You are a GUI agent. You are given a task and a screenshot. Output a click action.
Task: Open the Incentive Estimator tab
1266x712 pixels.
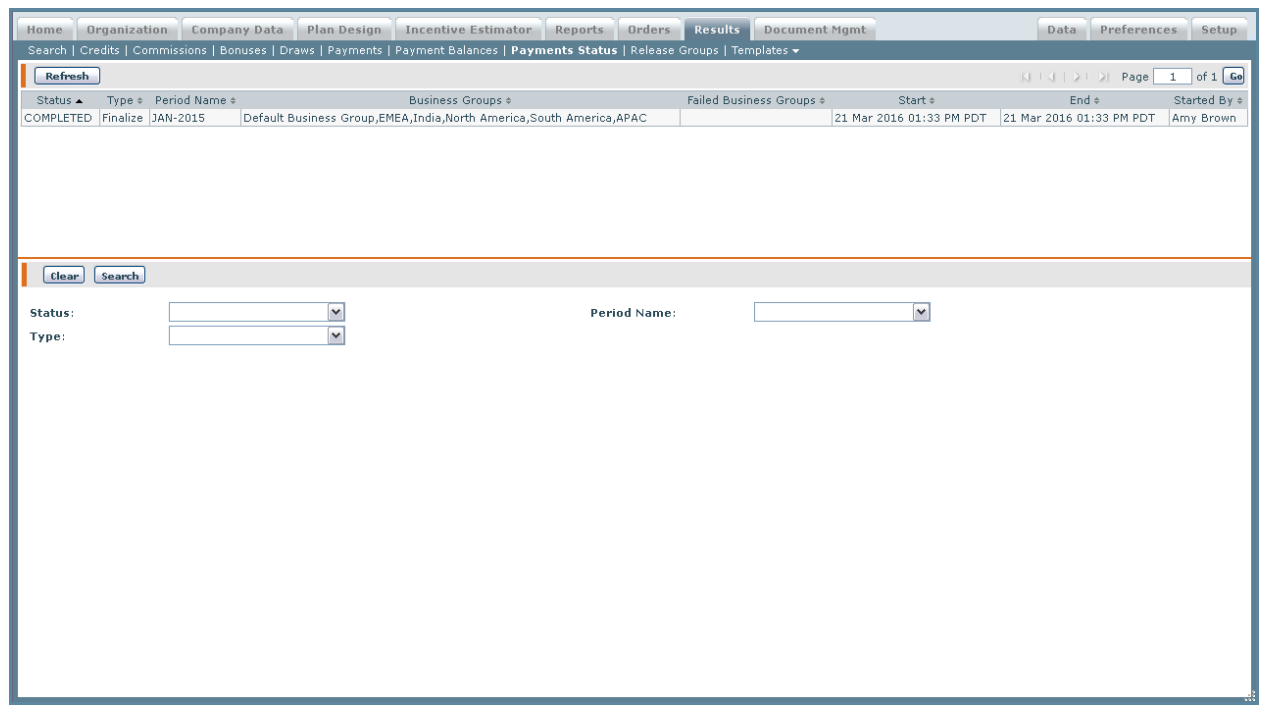point(468,30)
